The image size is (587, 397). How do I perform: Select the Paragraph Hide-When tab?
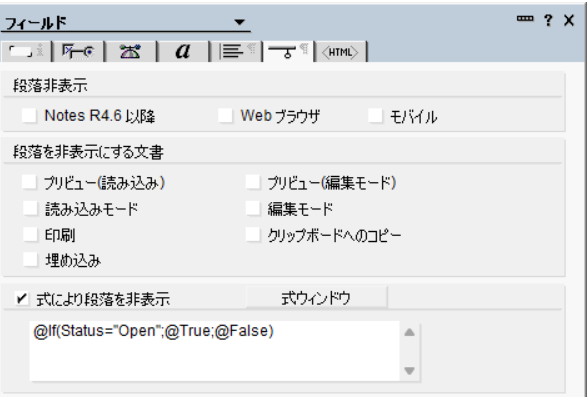pos(288,51)
